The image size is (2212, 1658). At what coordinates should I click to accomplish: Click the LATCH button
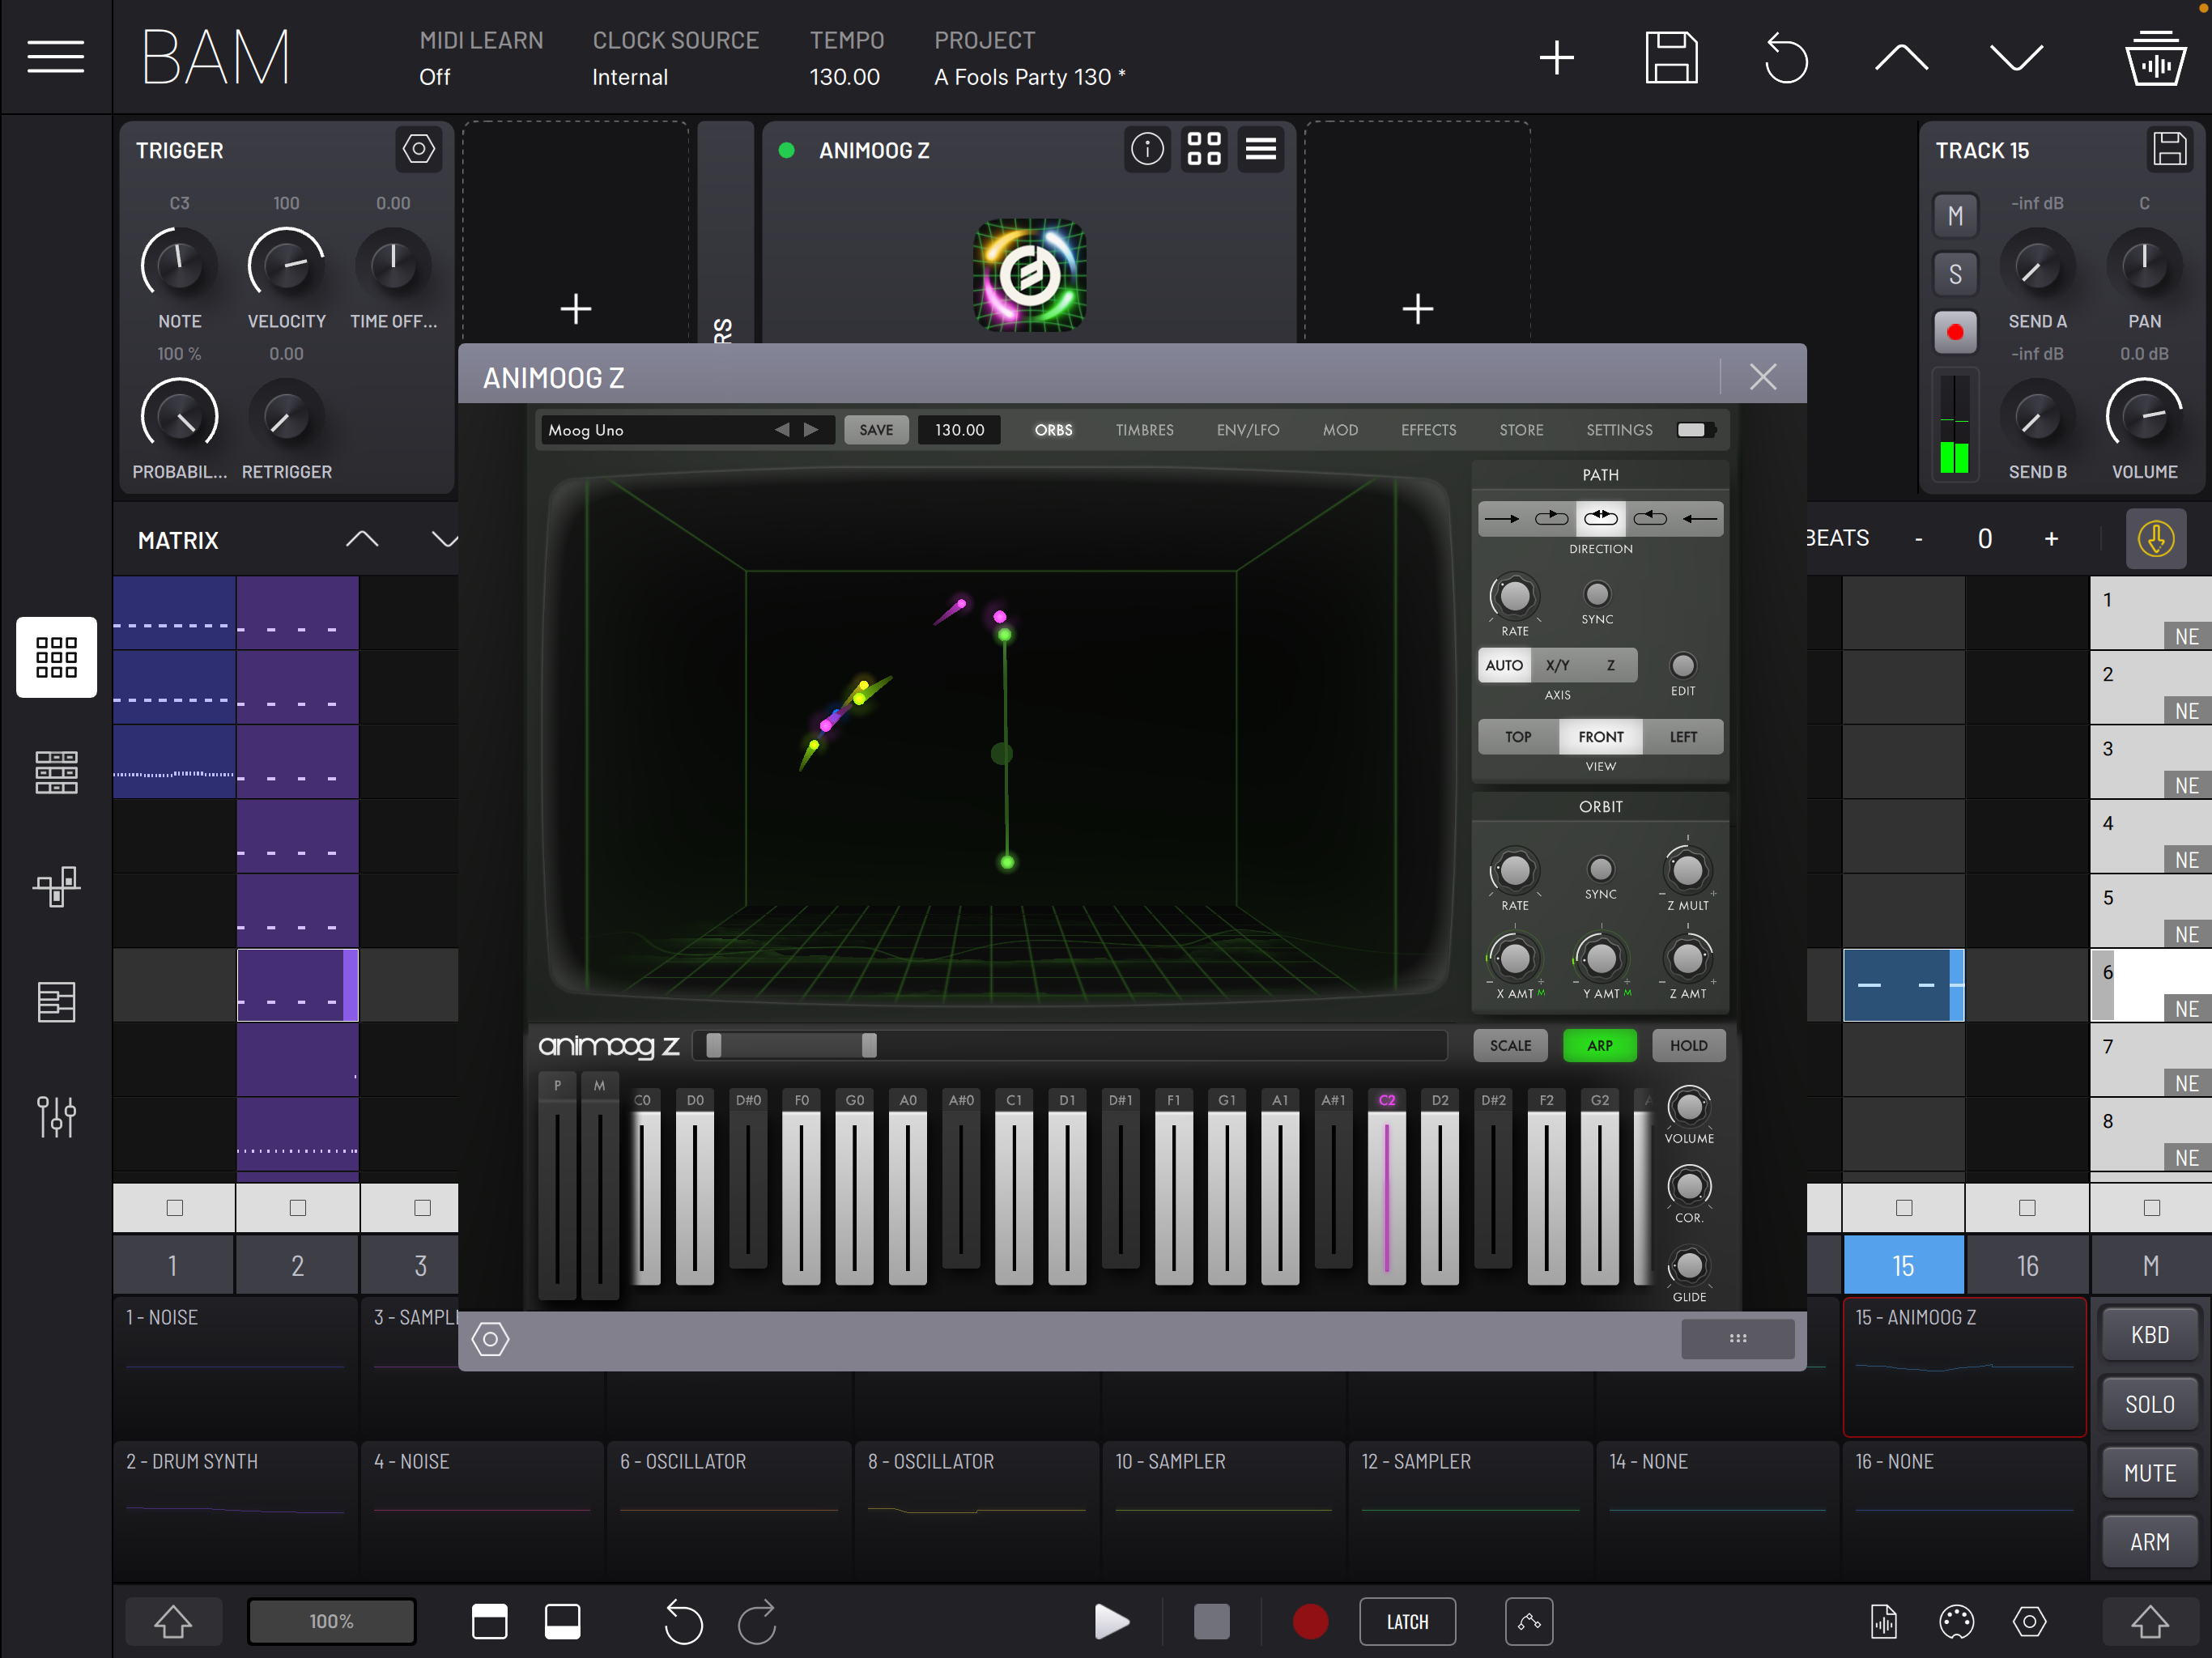click(x=1406, y=1622)
